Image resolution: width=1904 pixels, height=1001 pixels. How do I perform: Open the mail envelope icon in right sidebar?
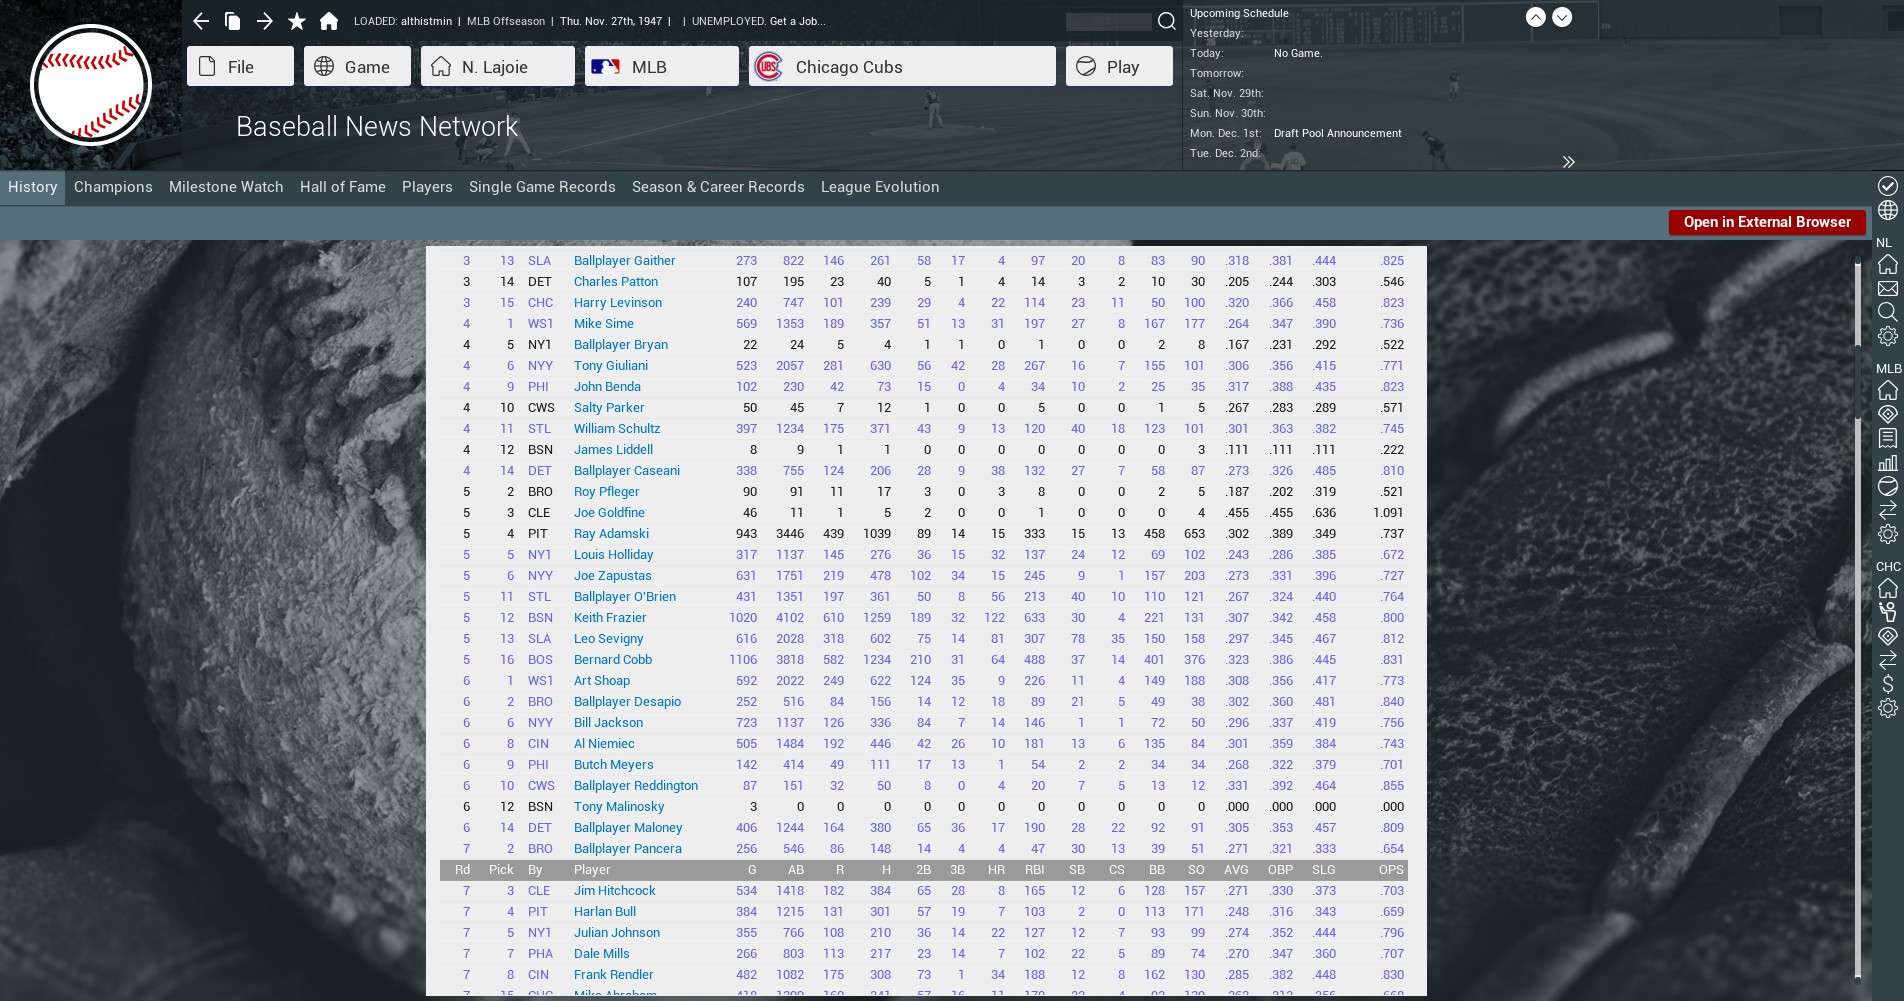1887,288
